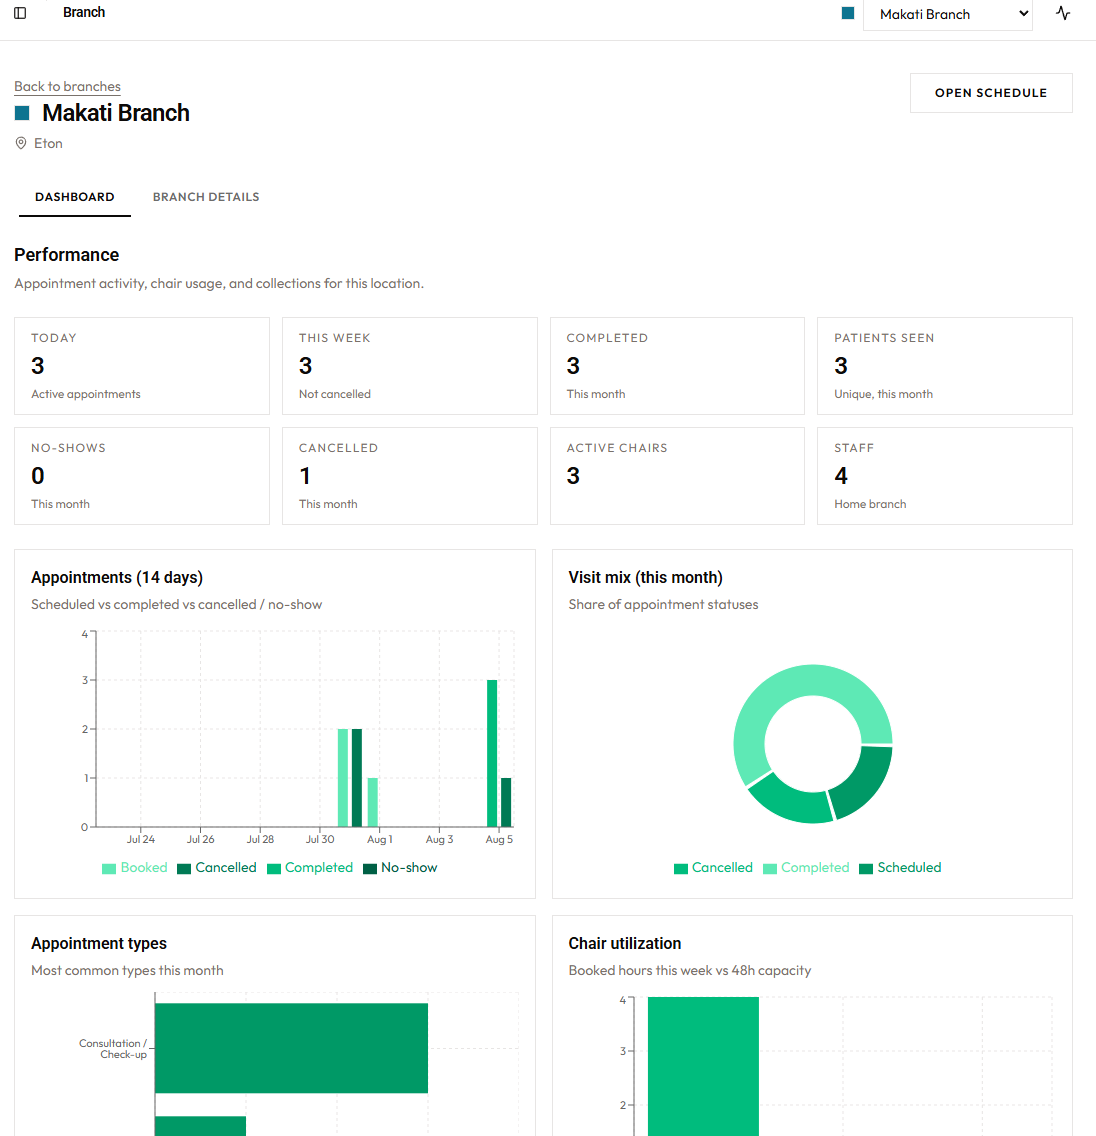Switch to the DASHBOARD tab
Viewport: 1096px width, 1136px height.
point(75,197)
